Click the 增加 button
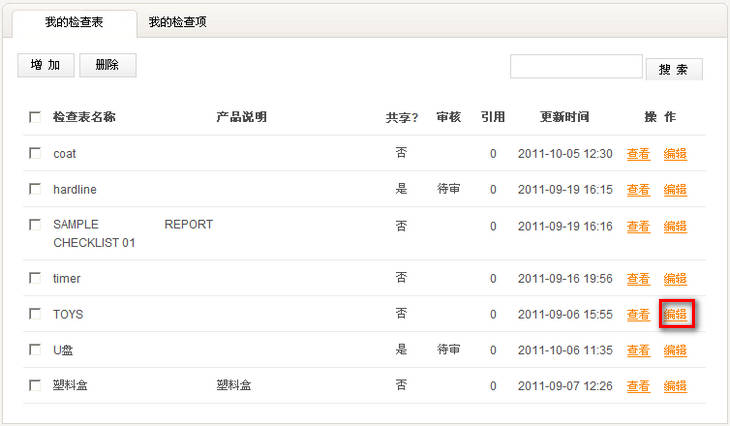The height and width of the screenshot is (426, 730). pyautogui.click(x=45, y=65)
